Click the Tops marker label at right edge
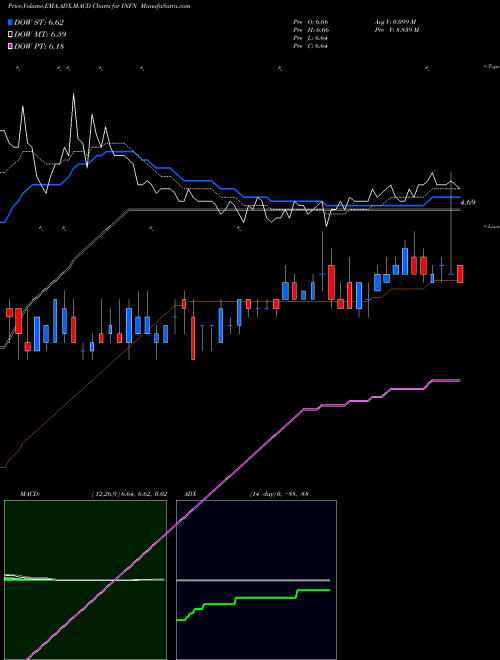500x660 pixels. 492,67
